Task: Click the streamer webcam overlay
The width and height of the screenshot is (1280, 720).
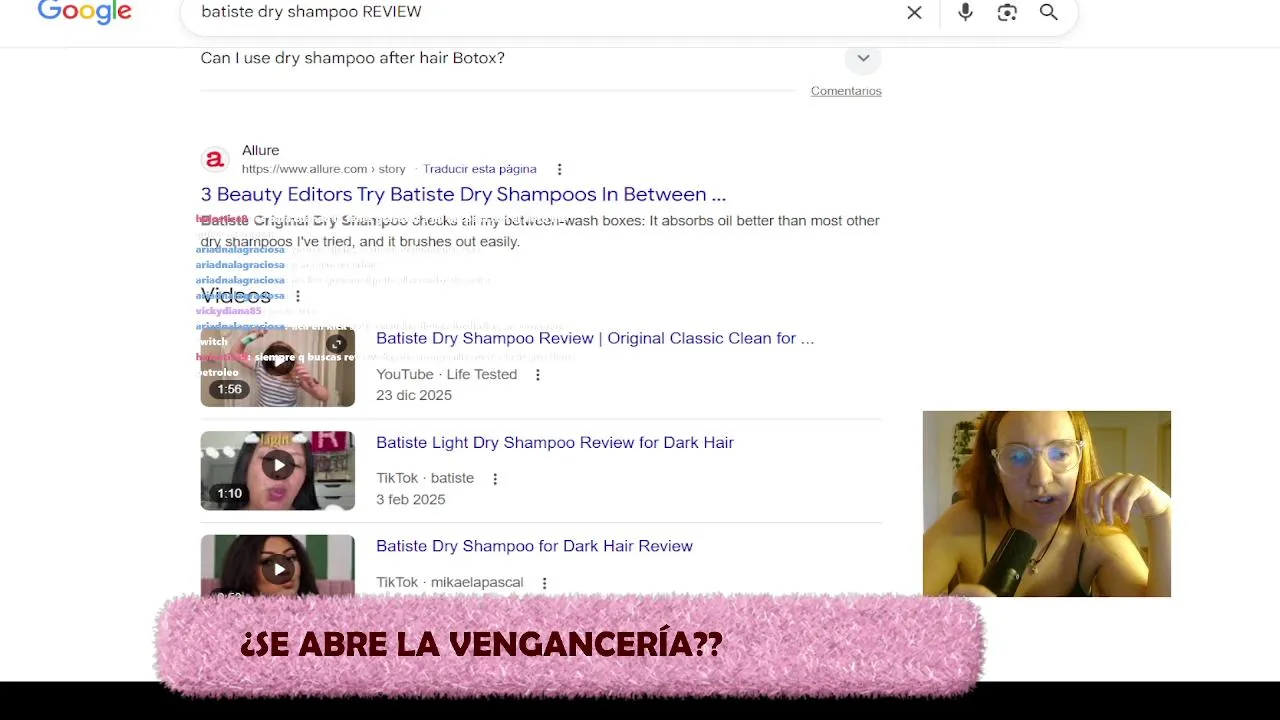Action: point(1046,504)
